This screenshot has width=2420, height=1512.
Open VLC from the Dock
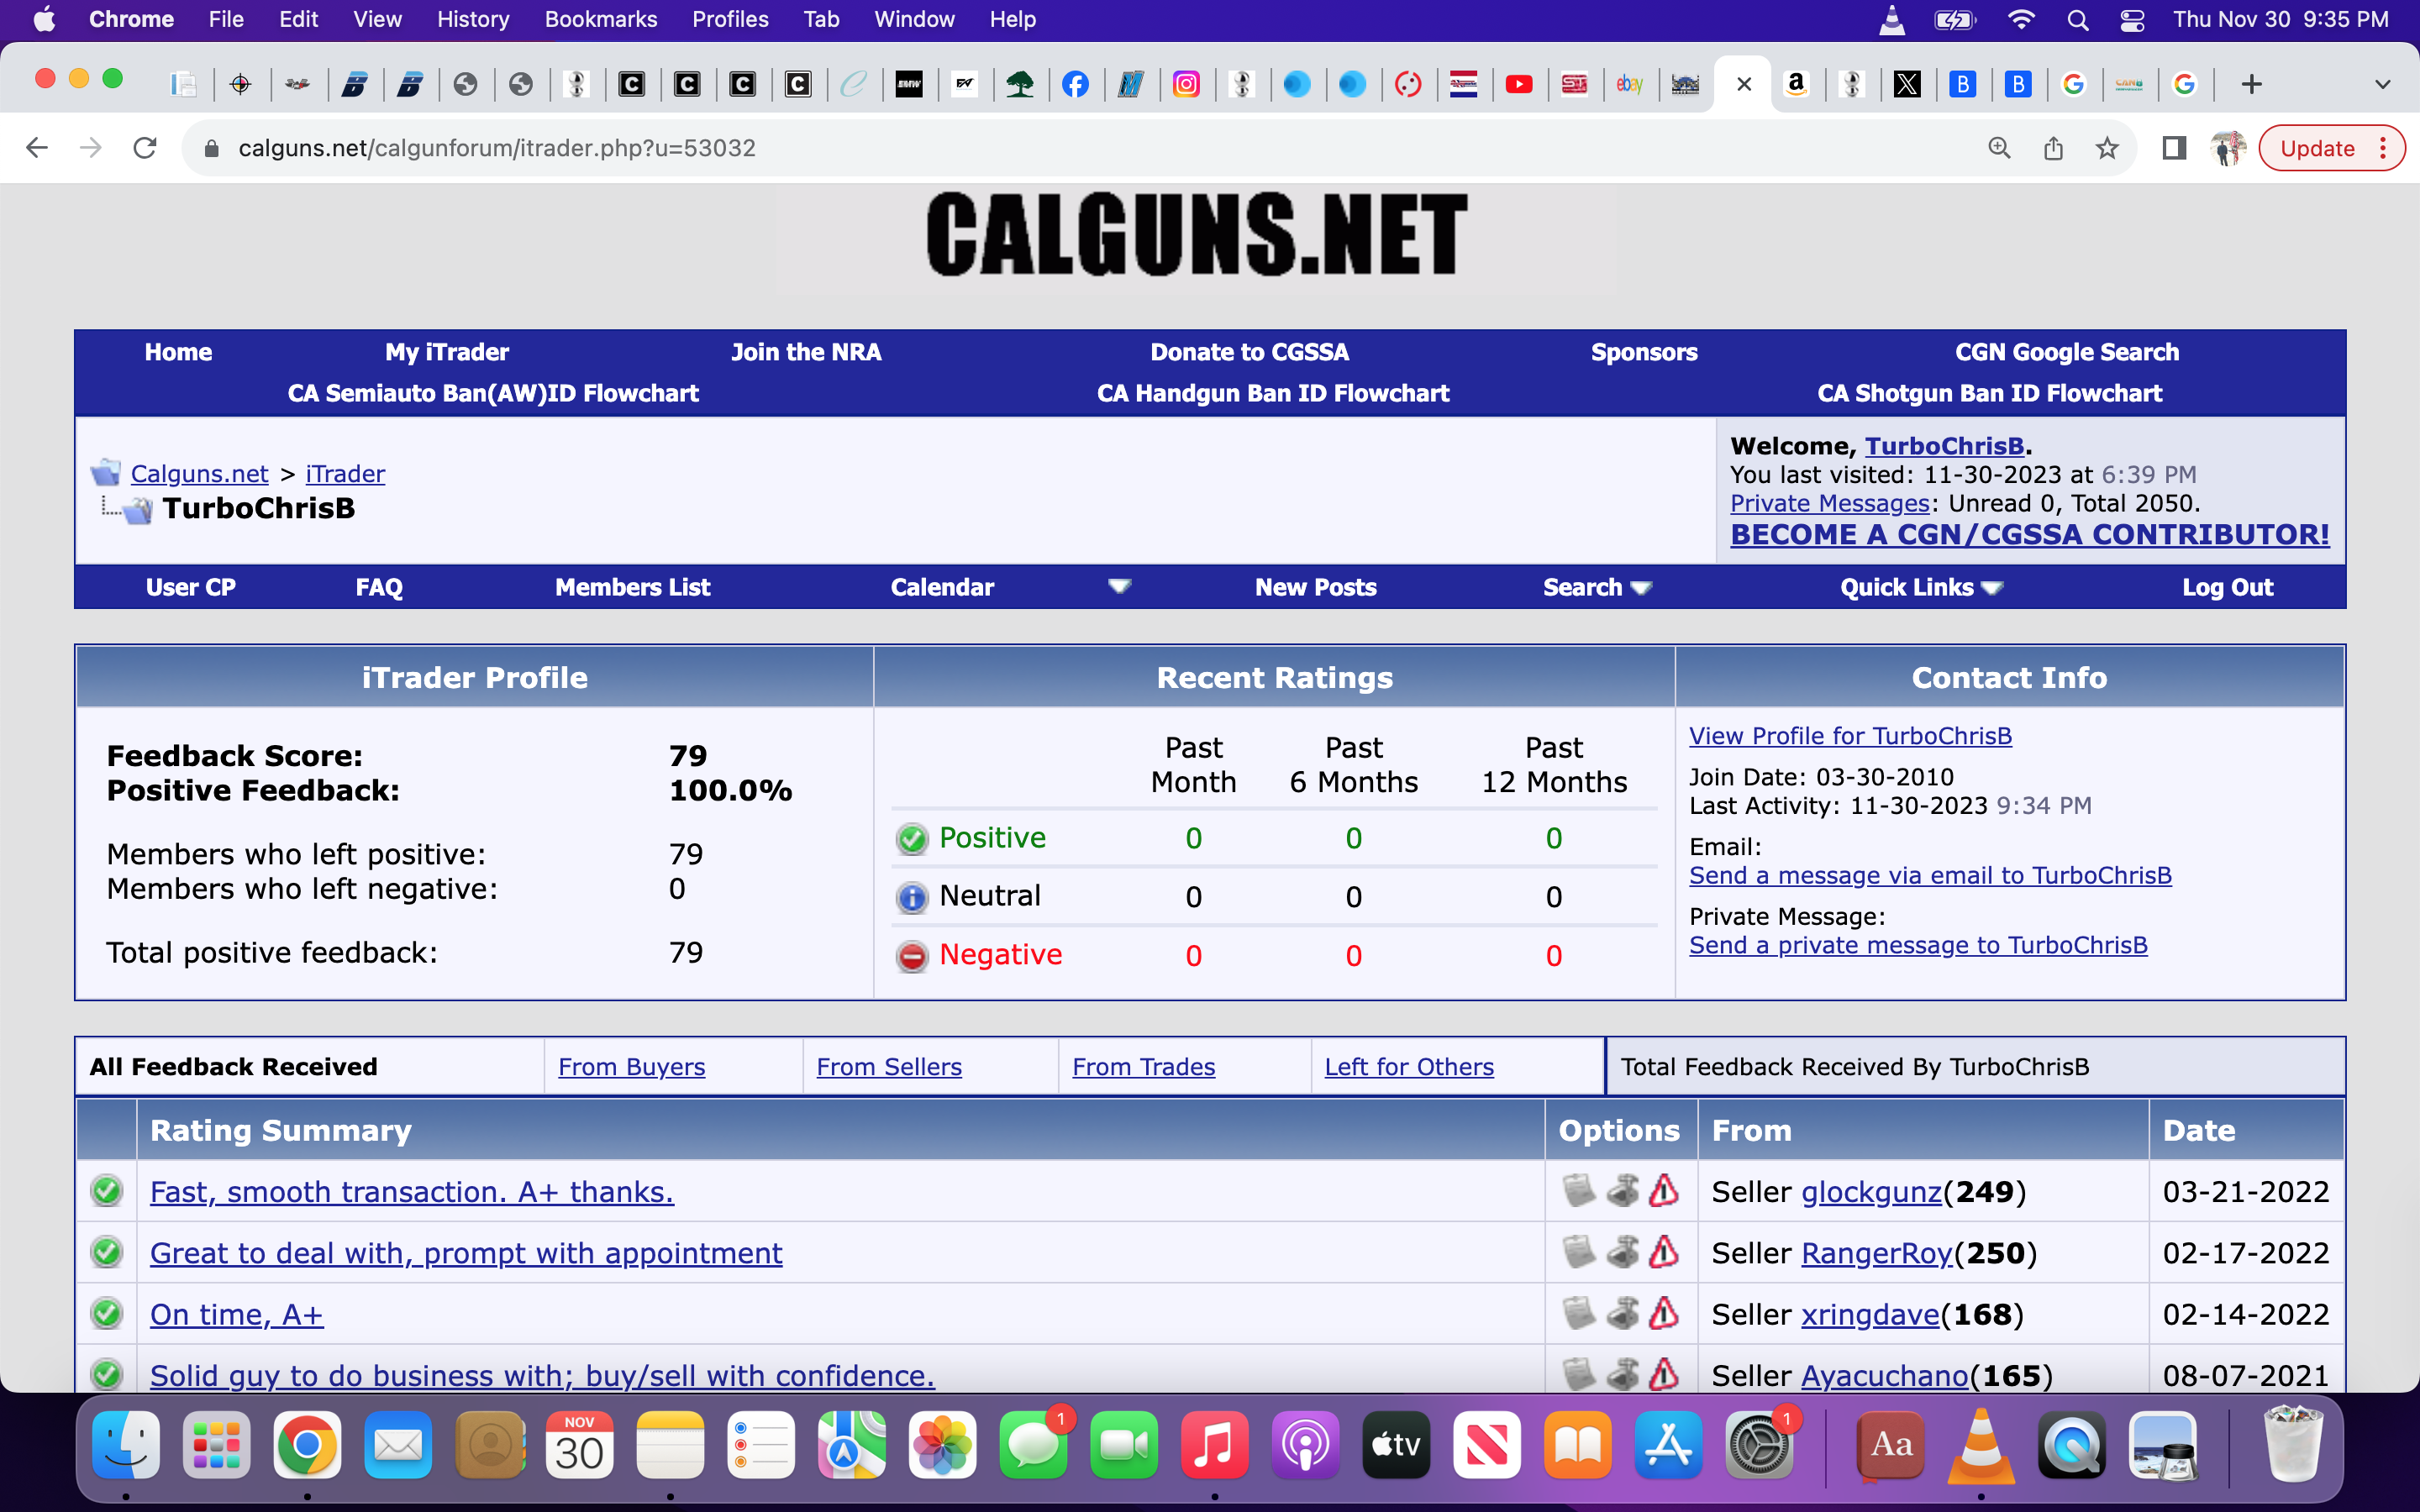[1981, 1445]
